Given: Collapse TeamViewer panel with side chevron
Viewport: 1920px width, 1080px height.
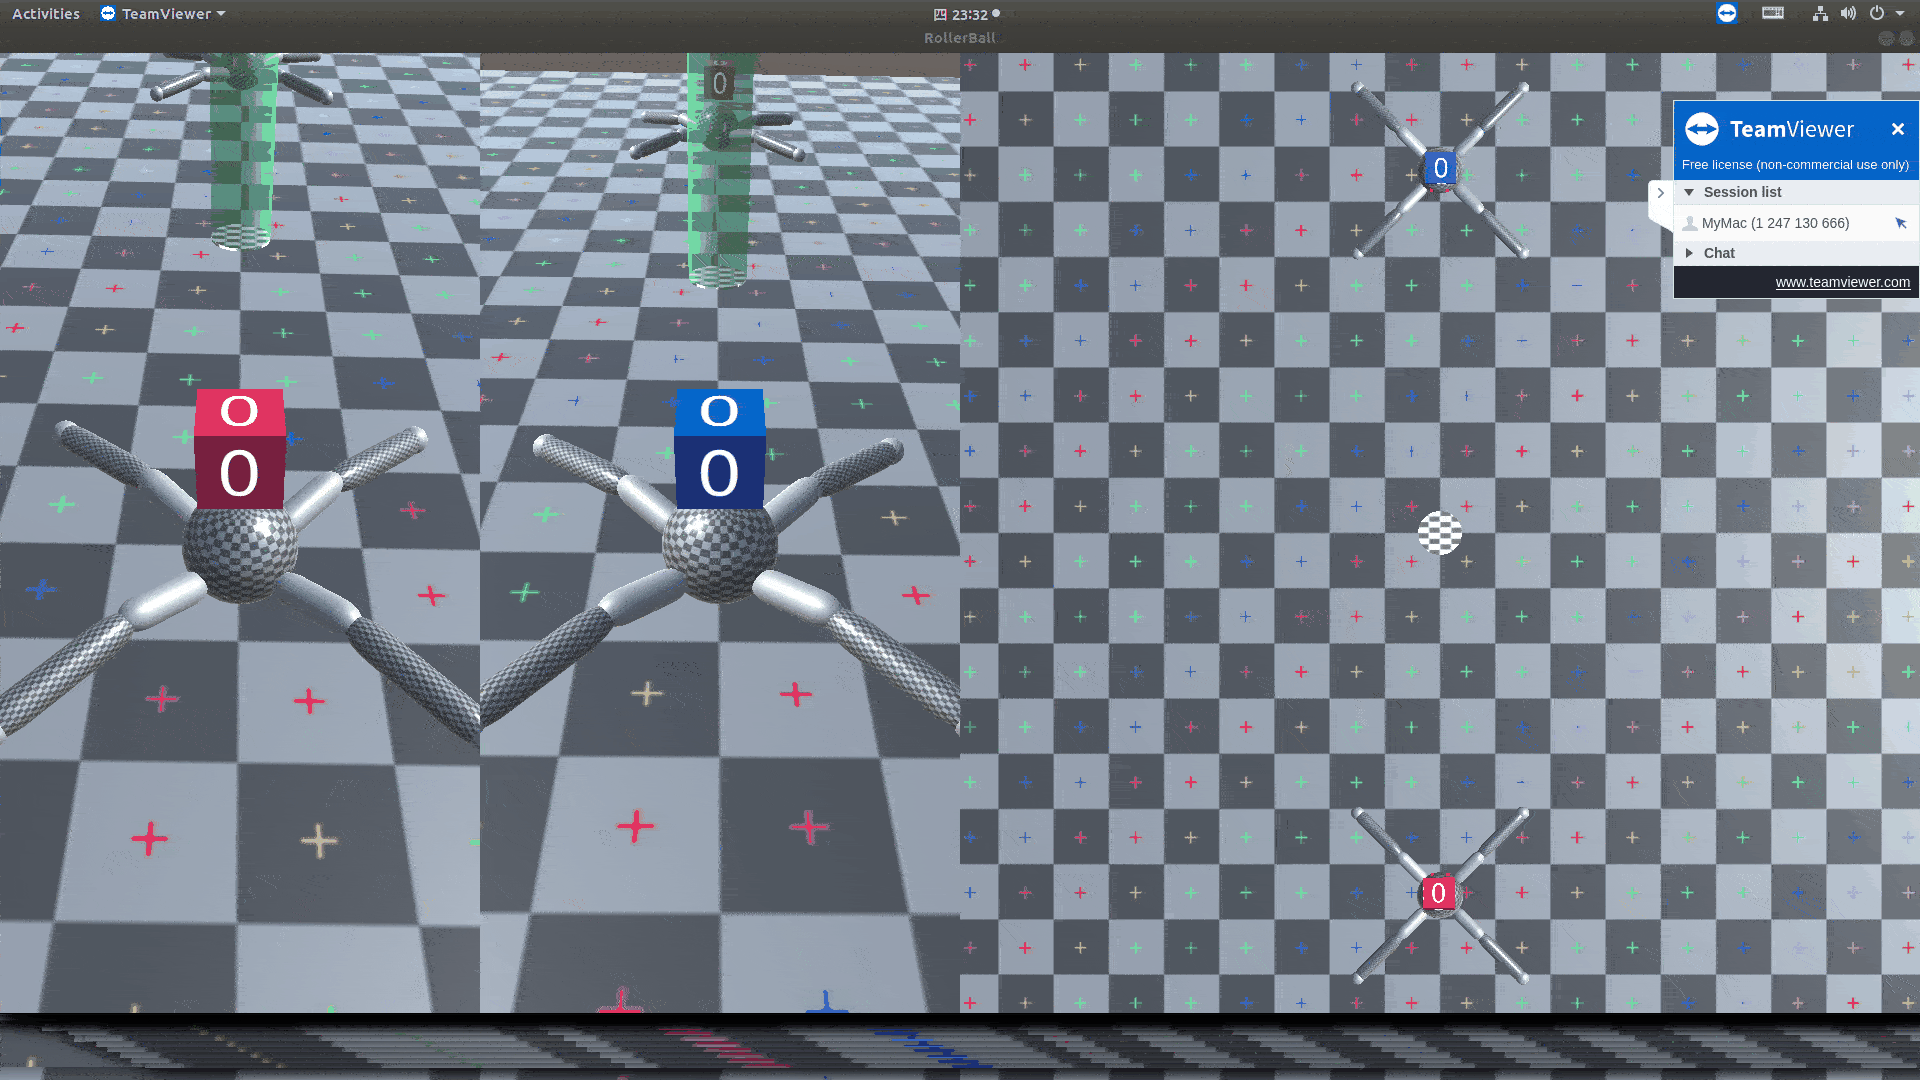Looking at the screenshot, I should pos(1661,193).
